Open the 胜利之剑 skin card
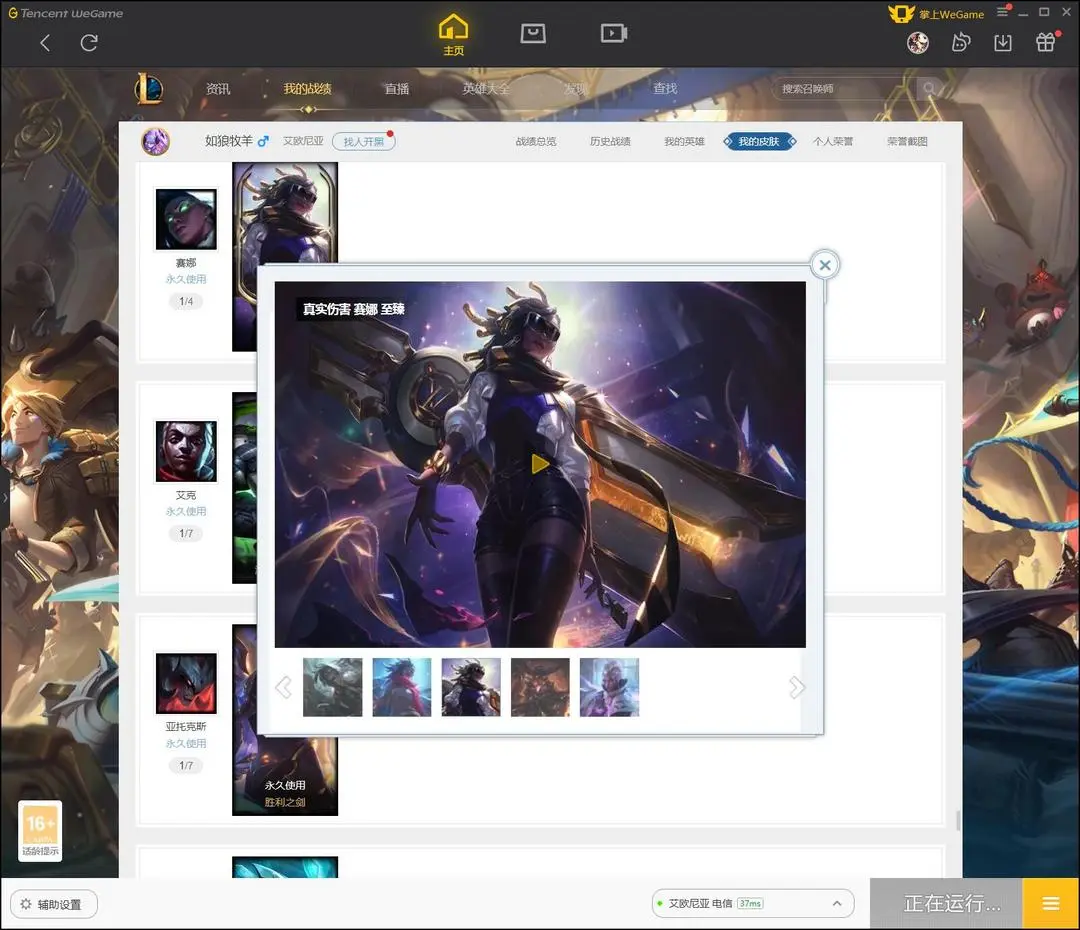1080x930 pixels. tap(285, 776)
